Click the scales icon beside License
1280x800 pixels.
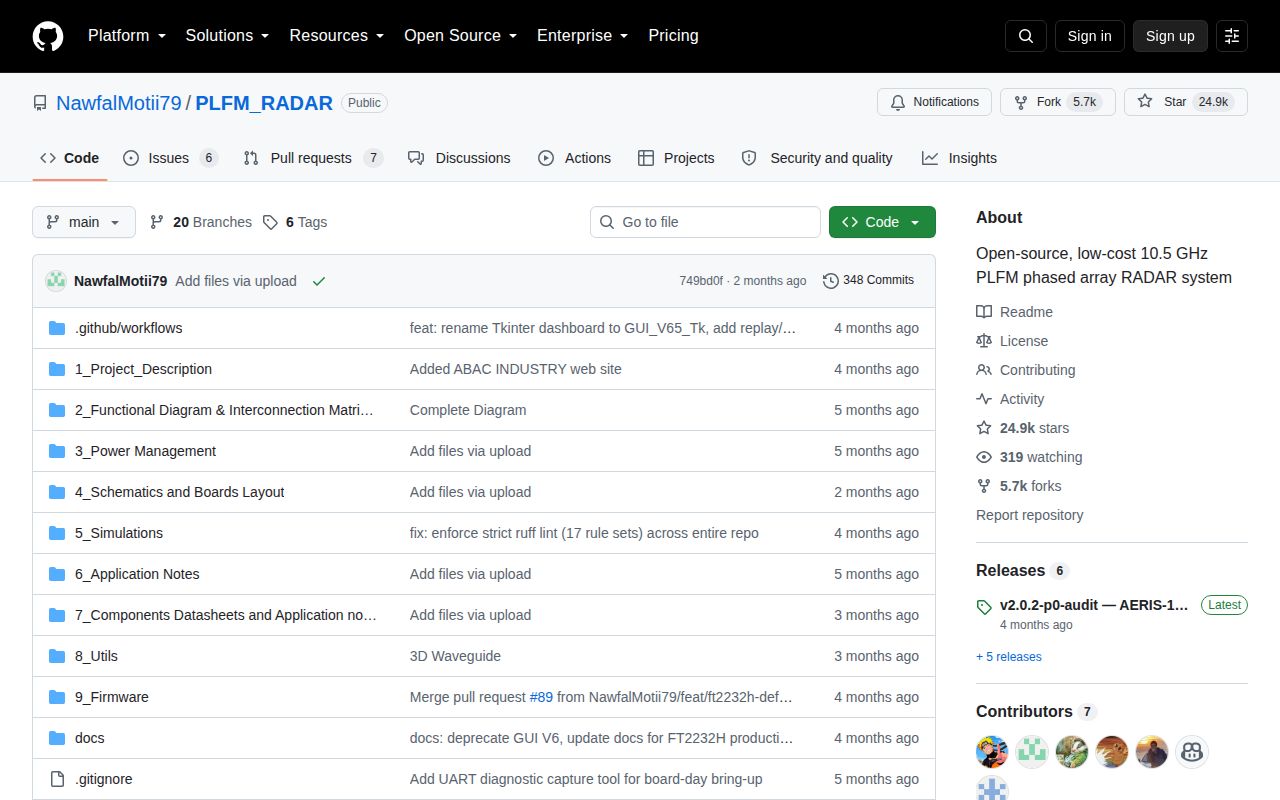pyautogui.click(x=984, y=341)
